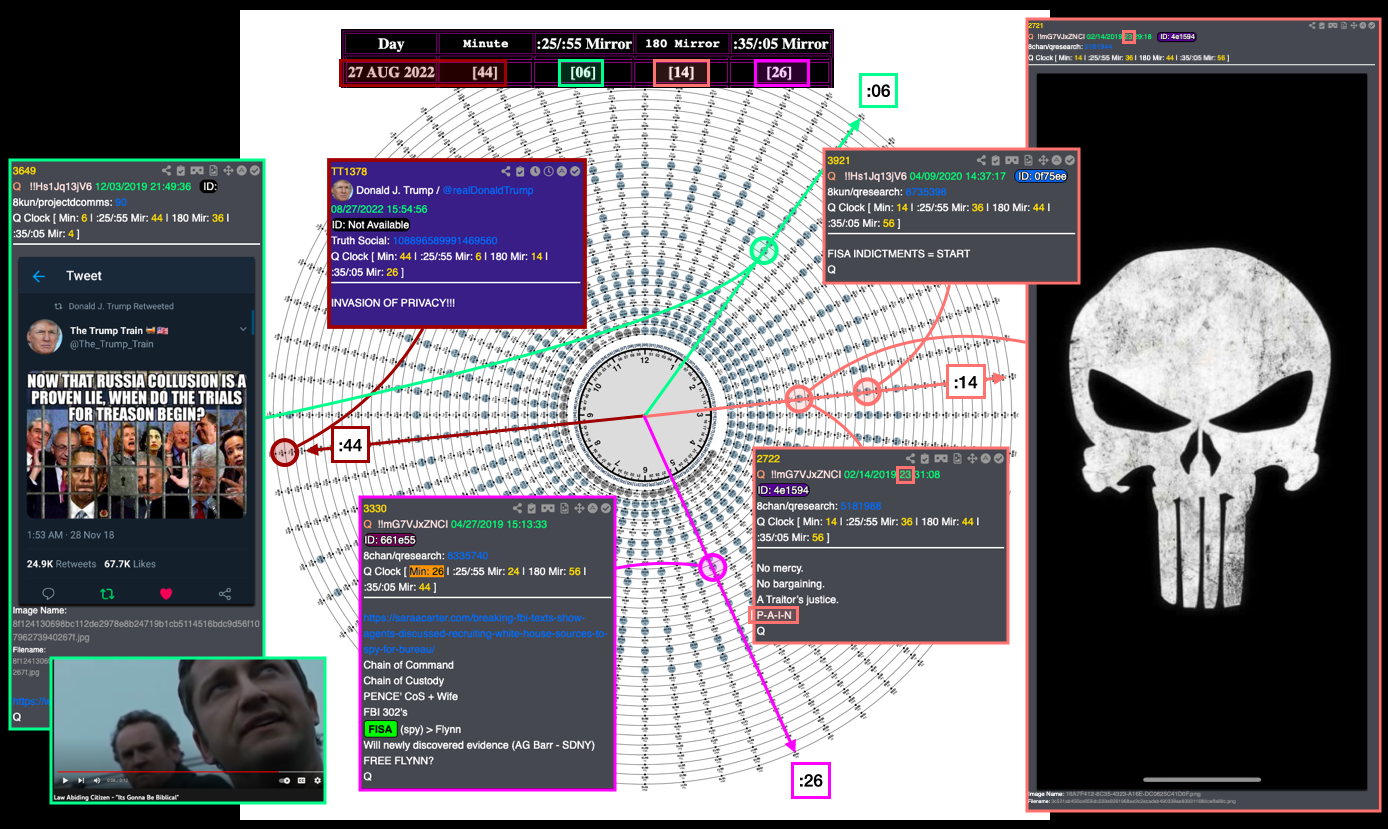The width and height of the screenshot is (1388, 829).
Task: Open settings gear on video player
Action: pyautogui.click(x=317, y=780)
